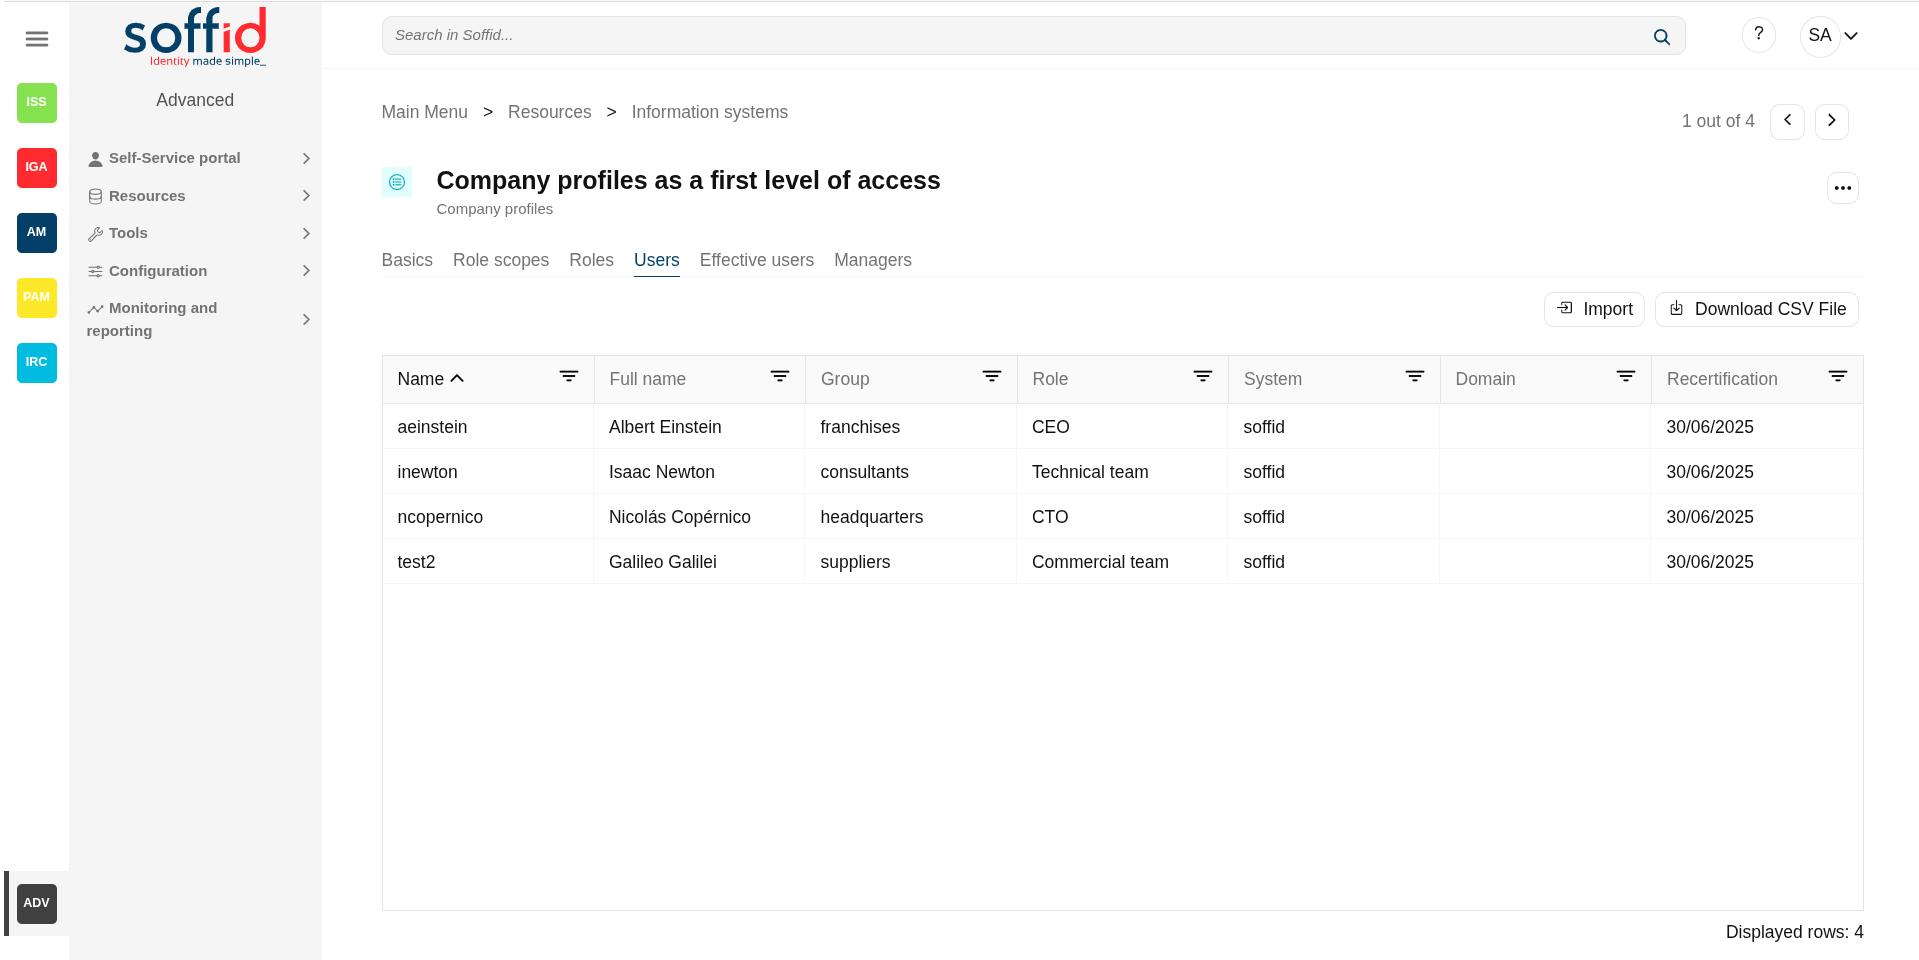Expand the Self-Service portal menu
This screenshot has height=960, width=1919.
[x=200, y=158]
